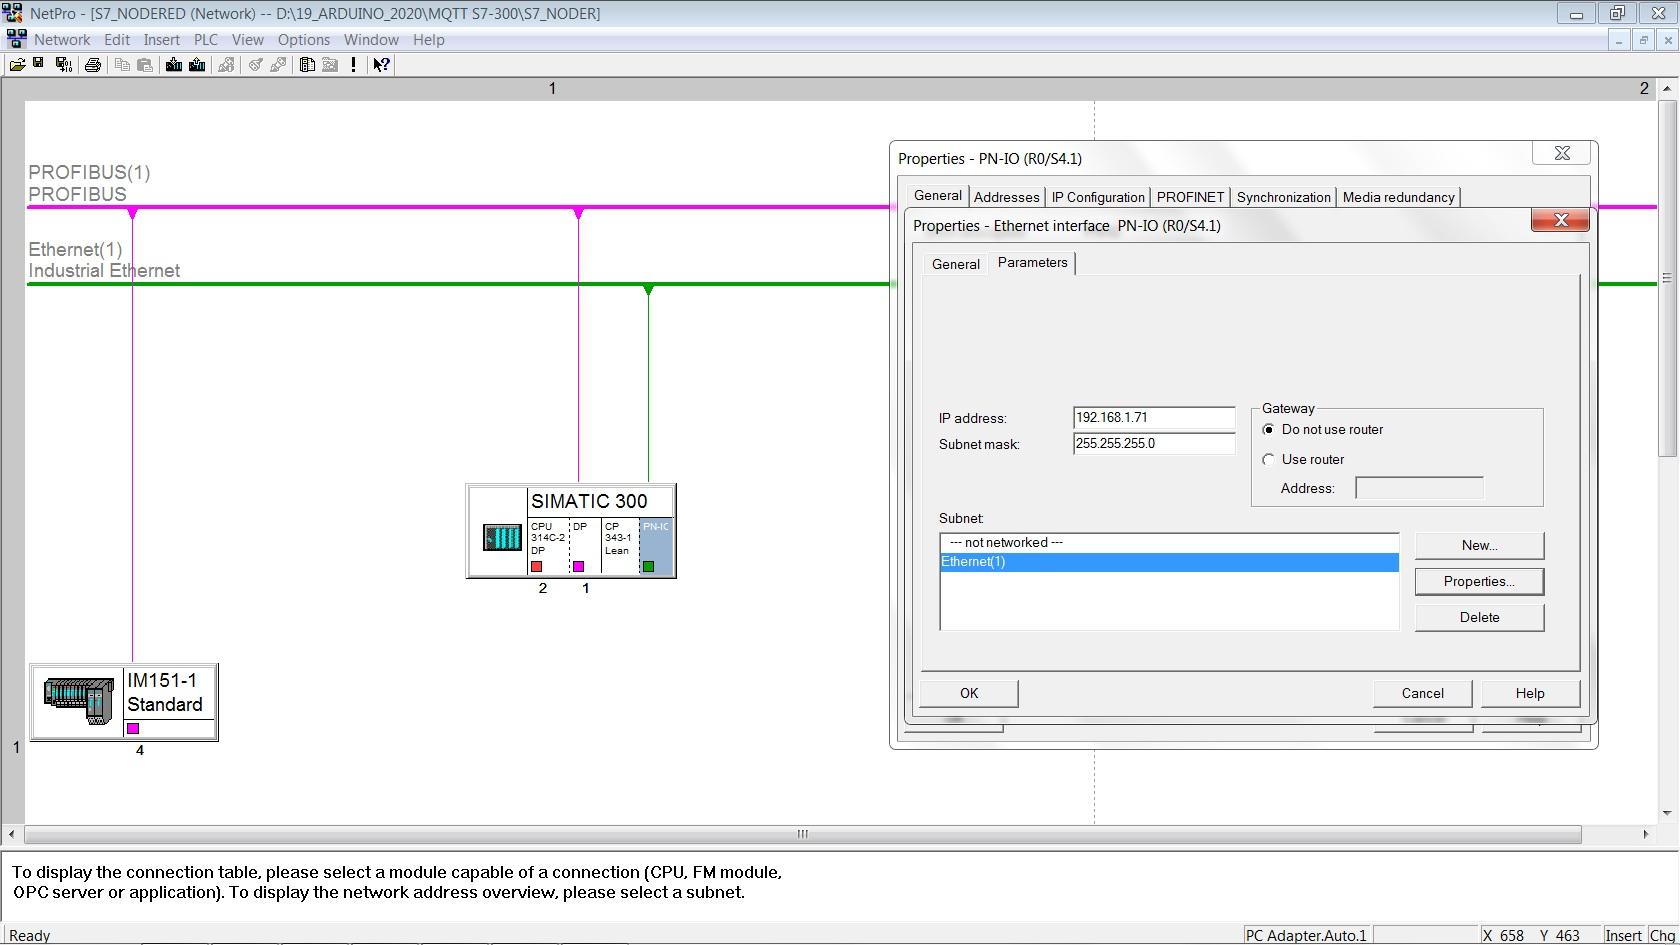Click the Catalog toolbar icon
The height and width of the screenshot is (945, 1680).
307,65
